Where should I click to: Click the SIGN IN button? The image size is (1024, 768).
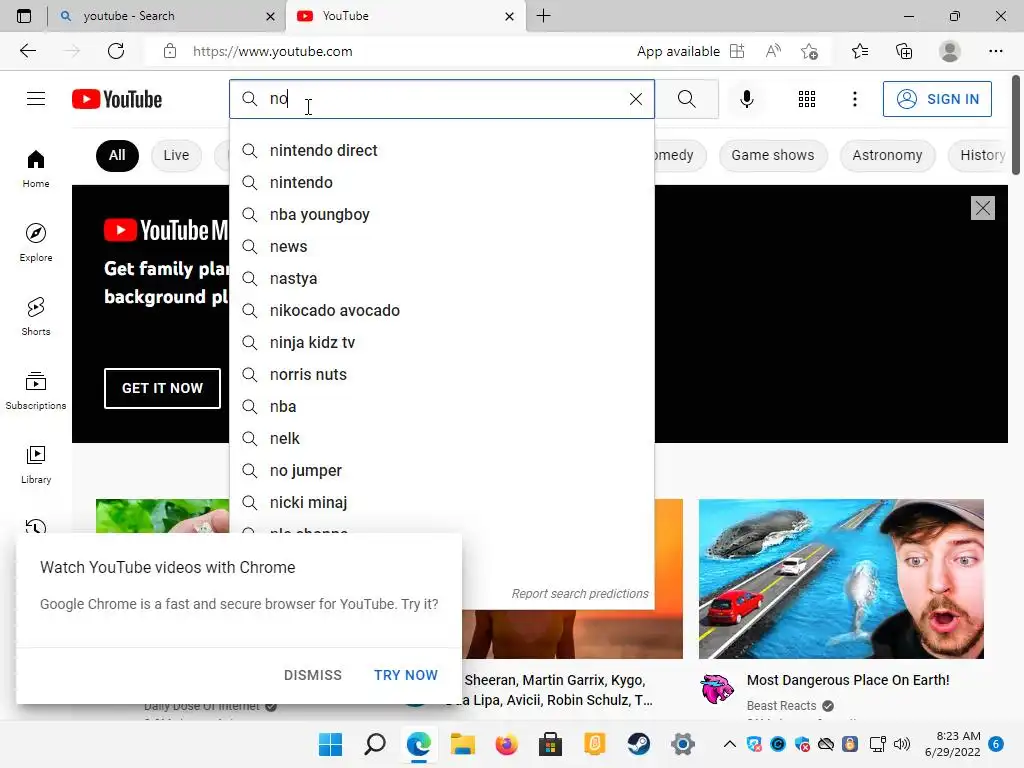(x=937, y=99)
